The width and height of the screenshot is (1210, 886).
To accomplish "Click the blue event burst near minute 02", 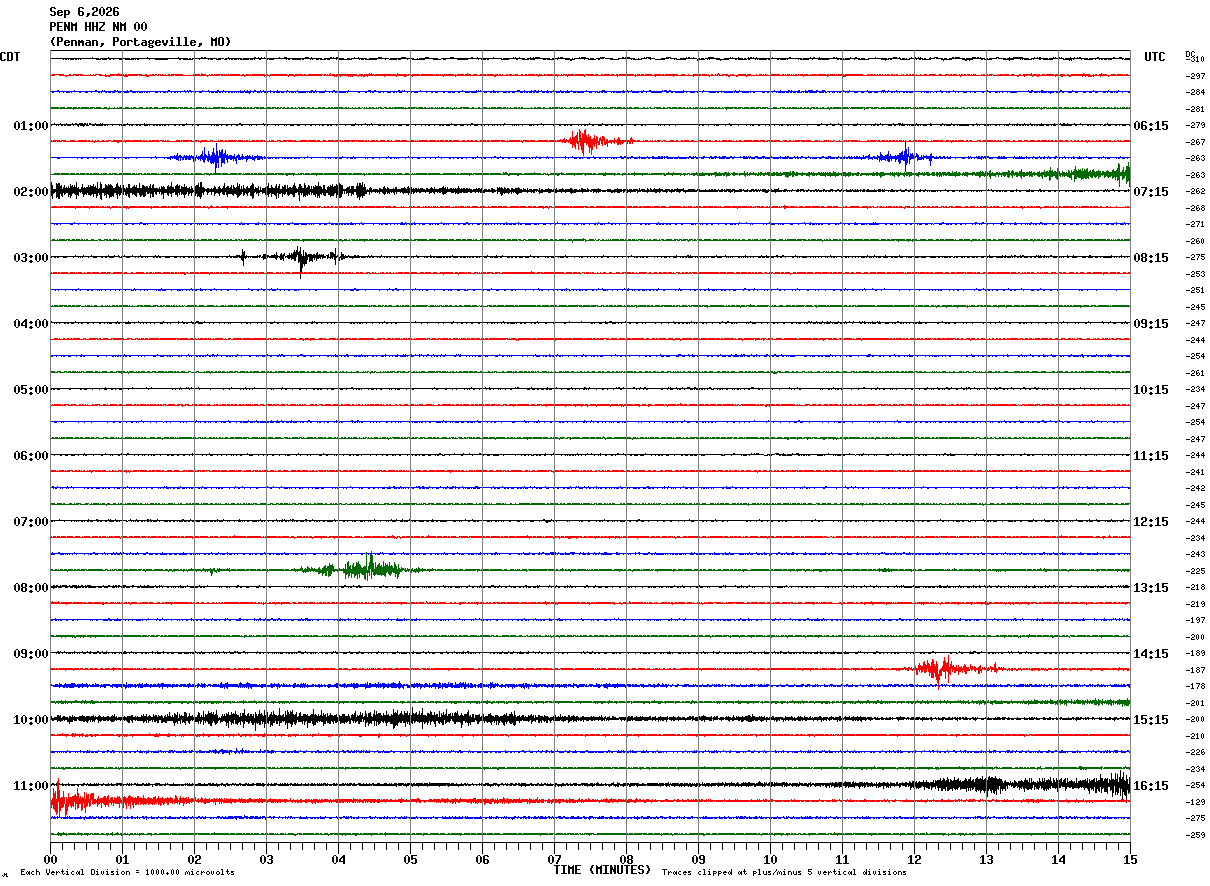I will point(216,157).
